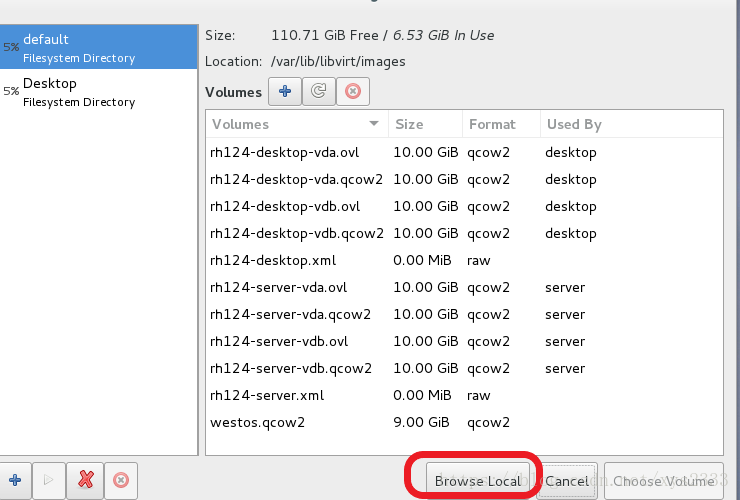Select the default storage pool
This screenshot has height=500, width=740.
(99, 47)
